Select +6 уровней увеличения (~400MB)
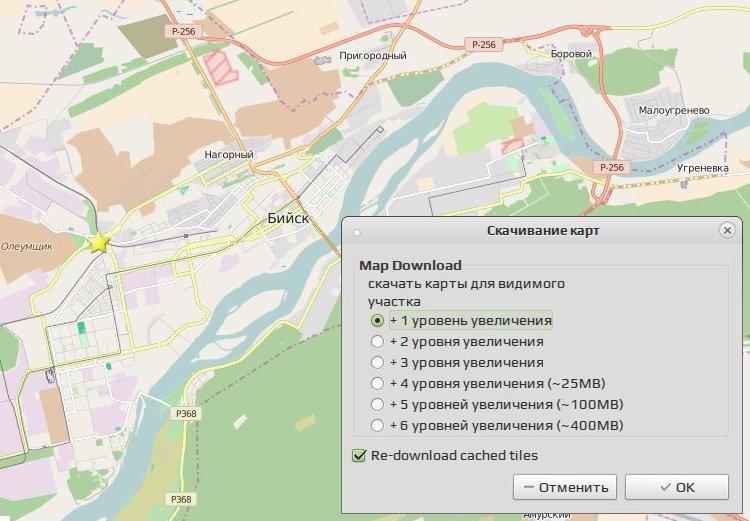750x521 pixels. point(377,425)
